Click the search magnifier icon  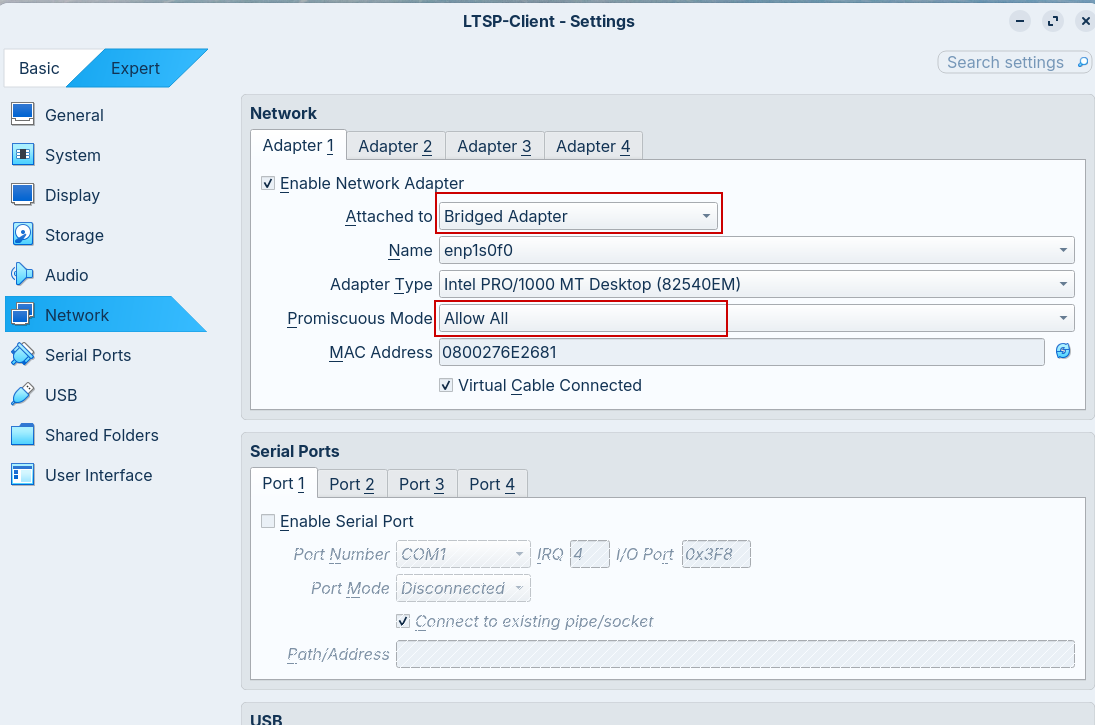[1082, 62]
